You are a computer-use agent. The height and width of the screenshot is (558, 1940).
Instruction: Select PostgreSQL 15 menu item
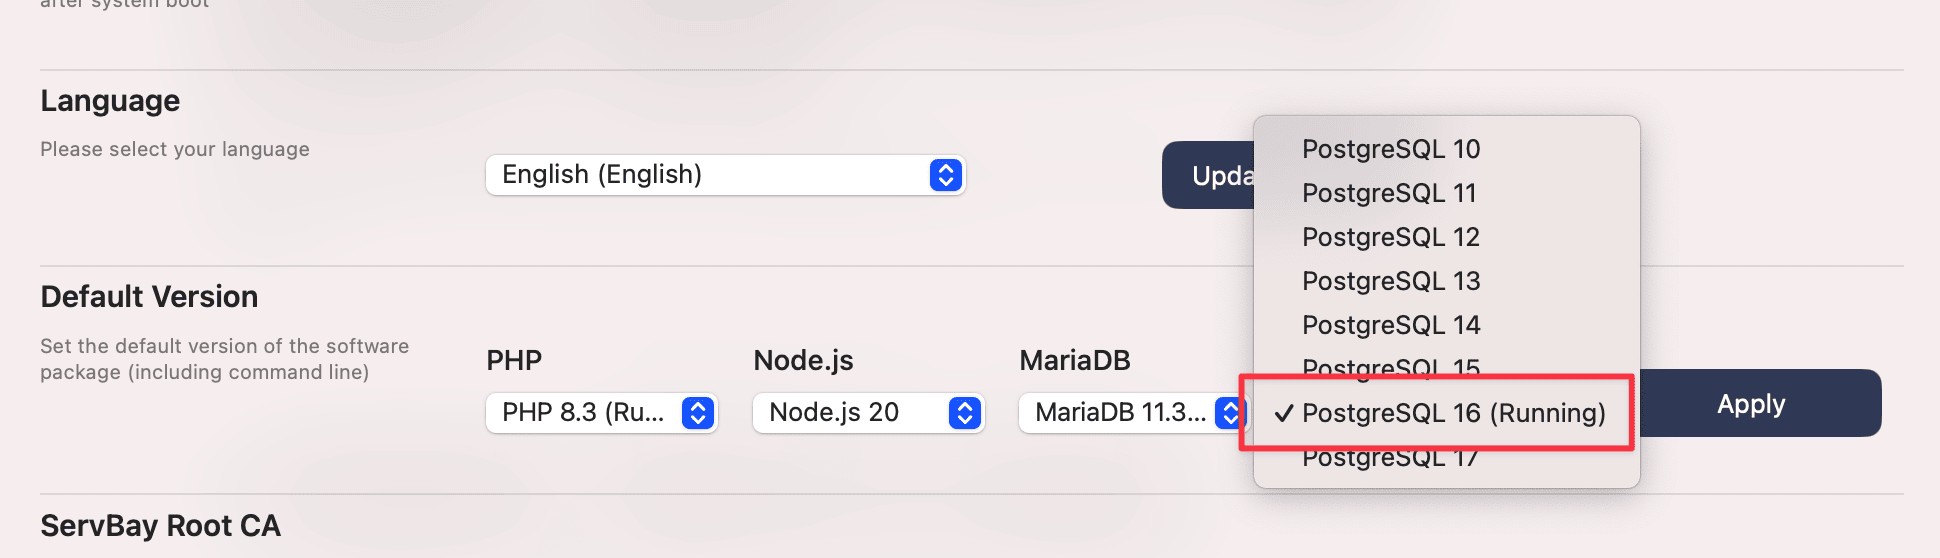coord(1446,366)
